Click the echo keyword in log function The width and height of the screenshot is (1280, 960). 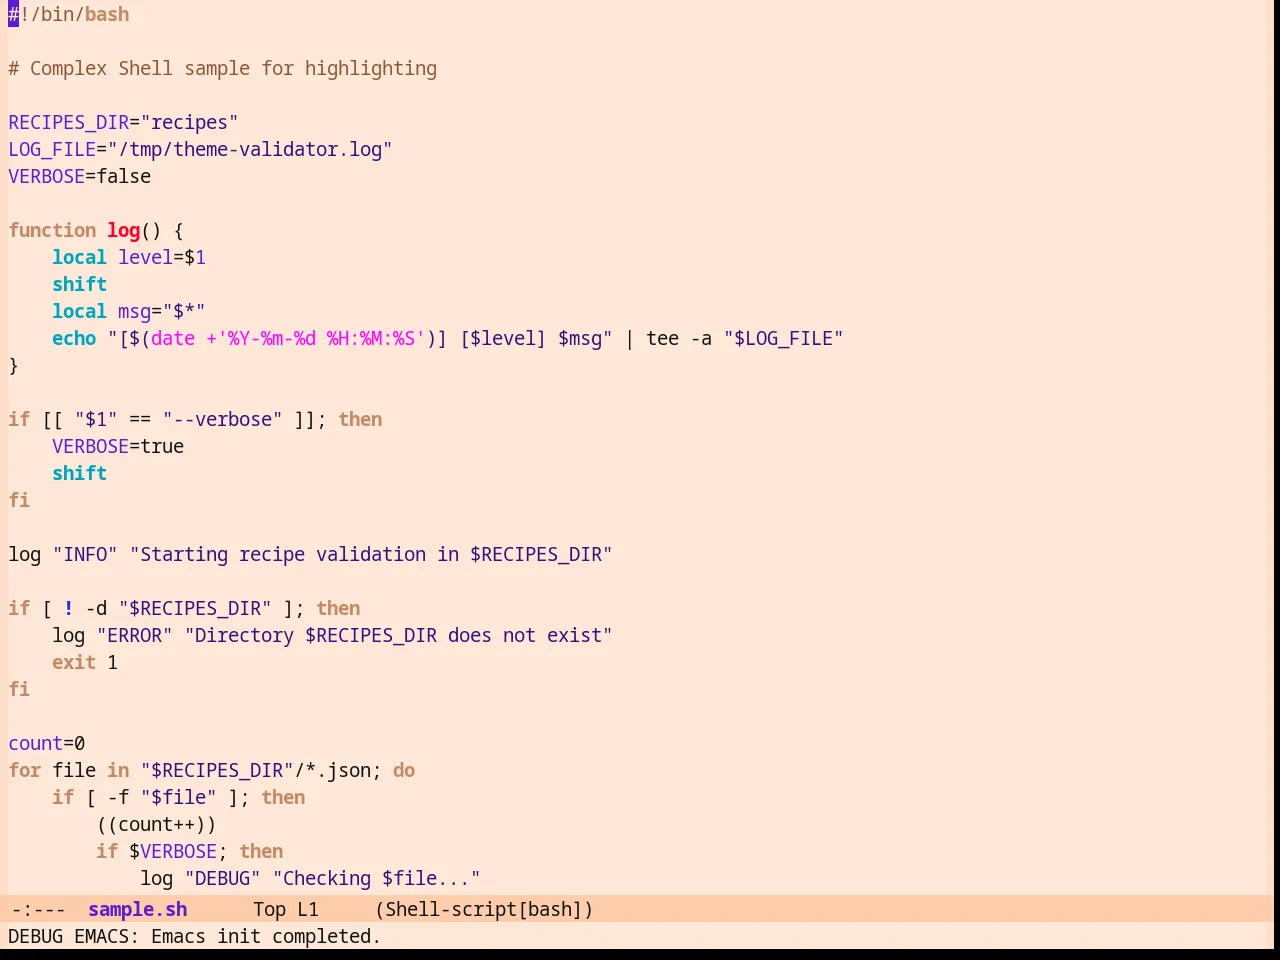[x=74, y=338]
